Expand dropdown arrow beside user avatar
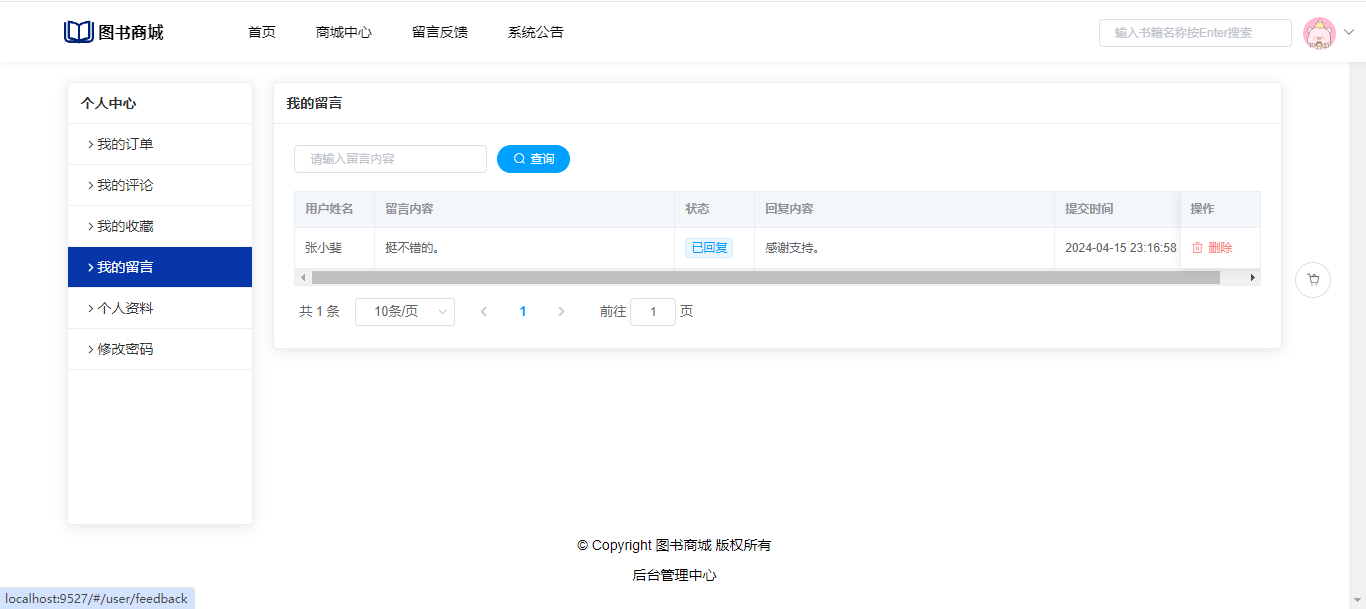1366x609 pixels. (x=1349, y=32)
